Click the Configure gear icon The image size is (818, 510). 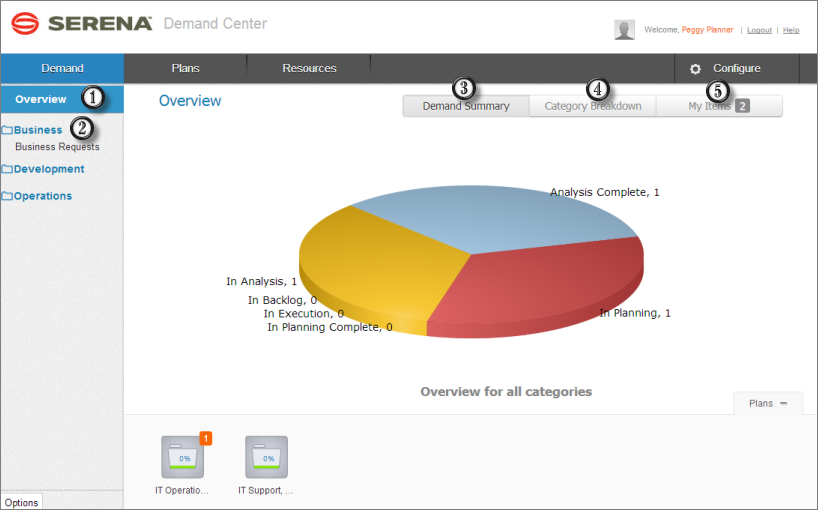pos(696,69)
